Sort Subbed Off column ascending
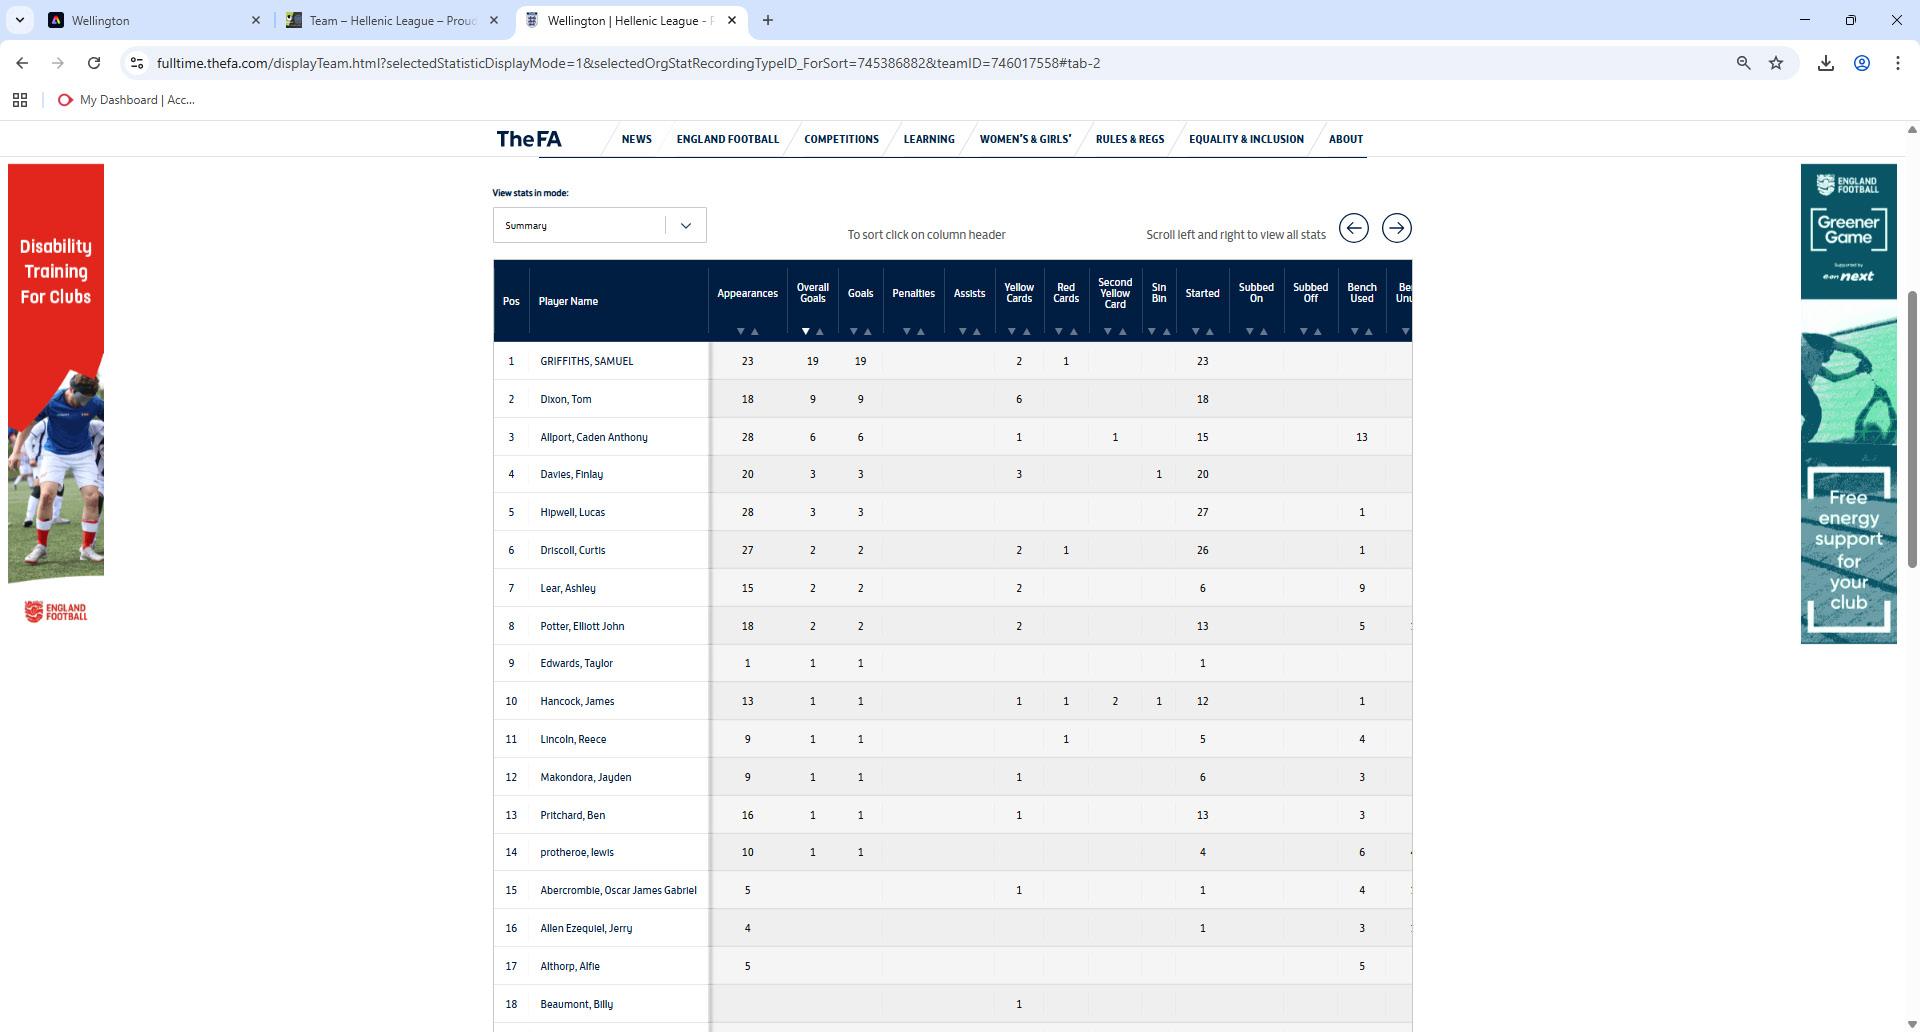1920x1032 pixels. point(1318,331)
